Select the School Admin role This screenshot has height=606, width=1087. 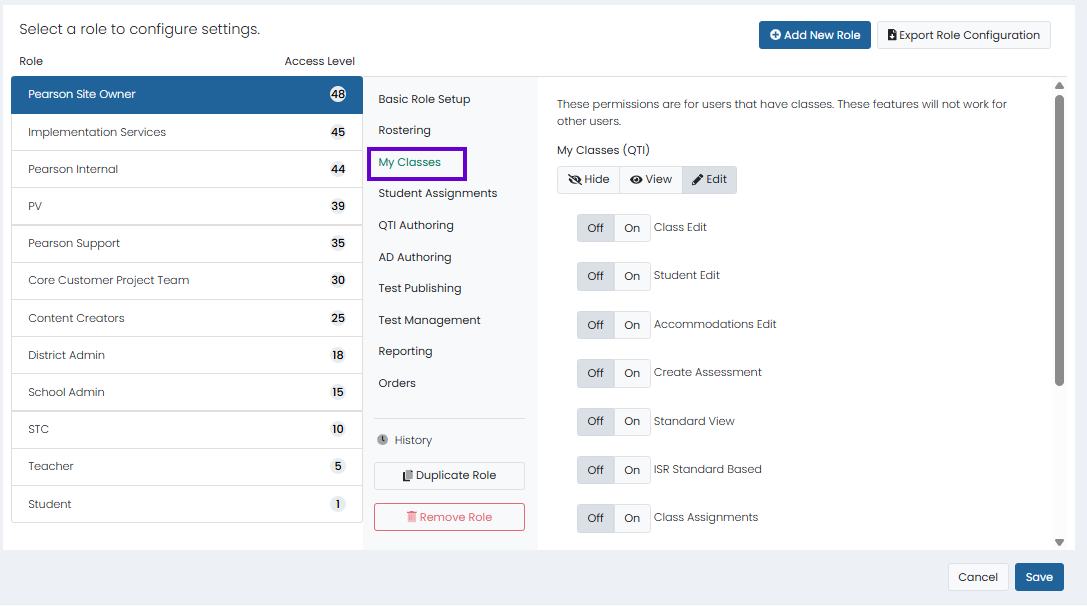click(x=187, y=392)
